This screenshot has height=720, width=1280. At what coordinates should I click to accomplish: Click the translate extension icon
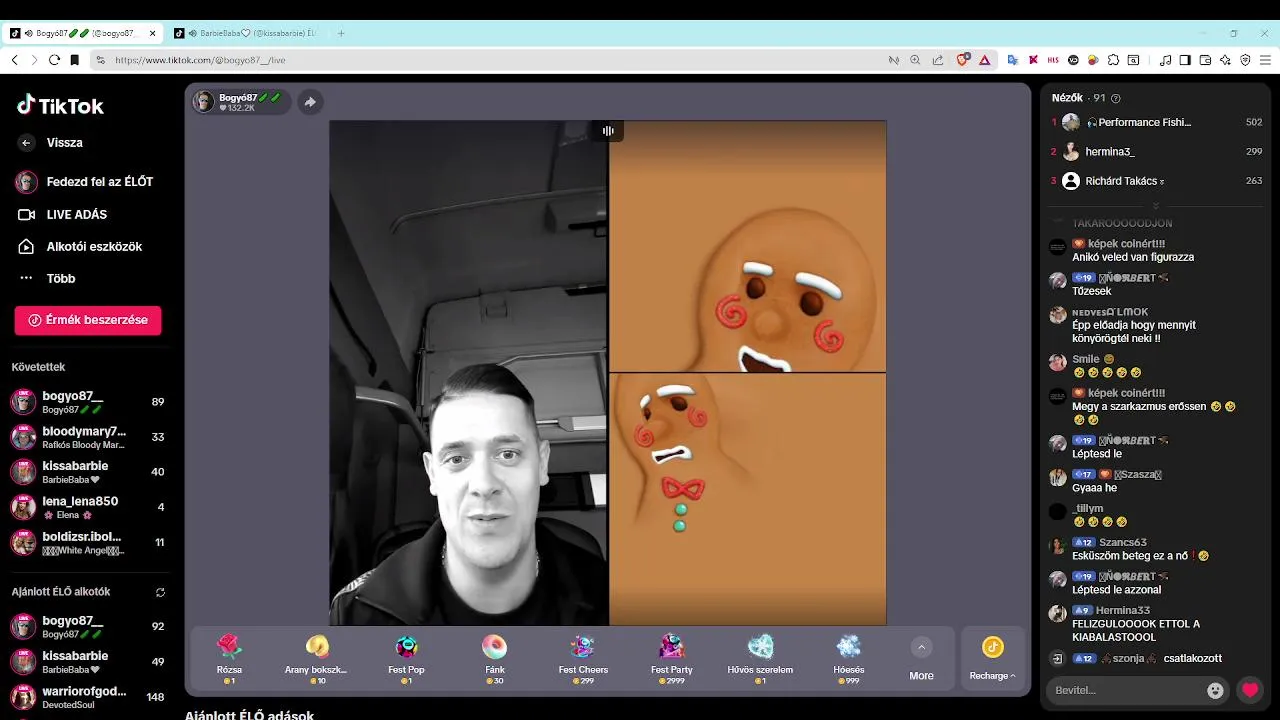coord(1012,60)
